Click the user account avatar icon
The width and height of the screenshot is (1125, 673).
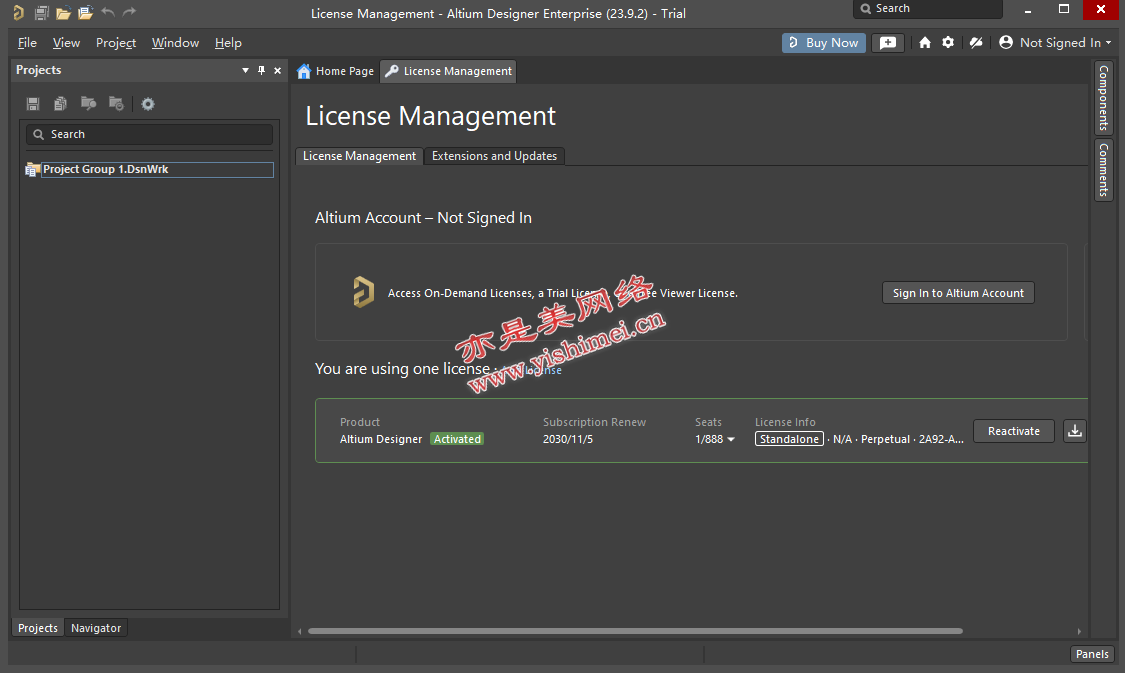click(x=1006, y=42)
